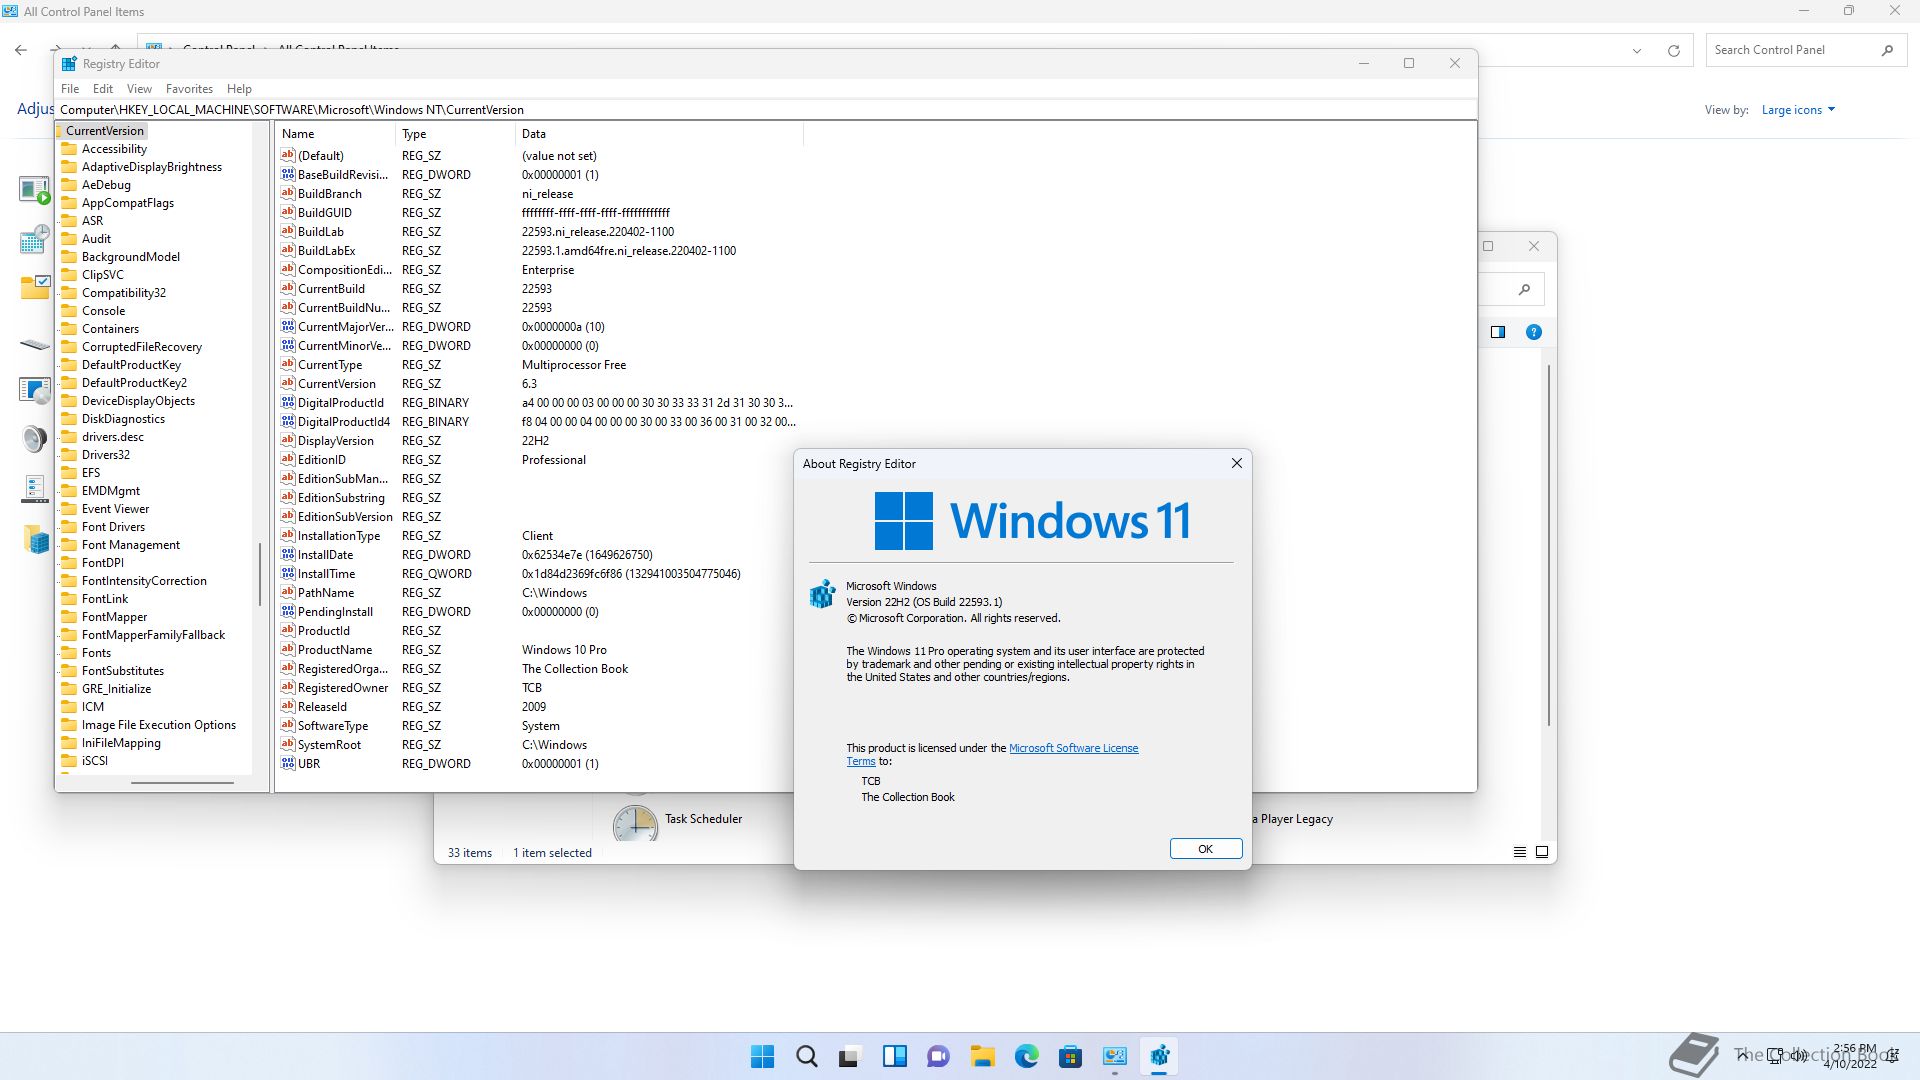Open Microsoft Store from taskbar
The image size is (1920, 1080).
[1070, 1056]
